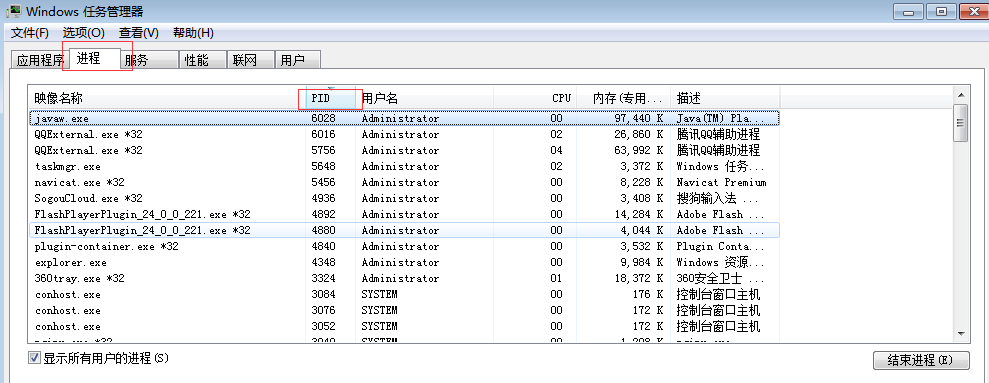Image resolution: width=989 pixels, height=383 pixels.
Task: Click the 结束进程(E) button
Action: 921,360
